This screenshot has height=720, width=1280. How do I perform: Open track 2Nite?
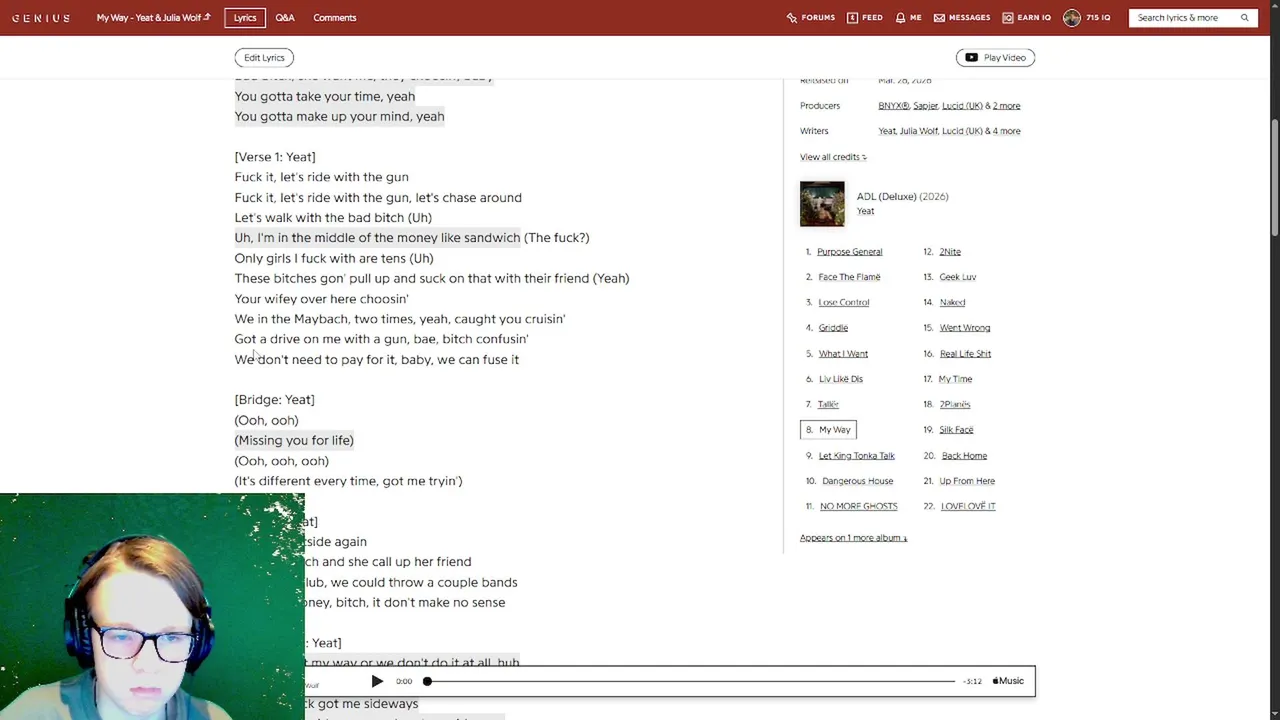point(950,252)
